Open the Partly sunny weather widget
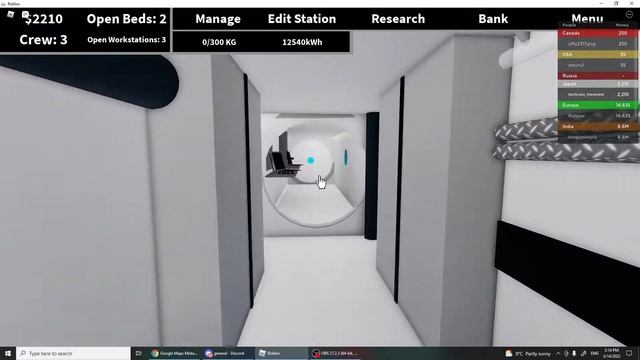This screenshot has width=640, height=360. click(528, 353)
